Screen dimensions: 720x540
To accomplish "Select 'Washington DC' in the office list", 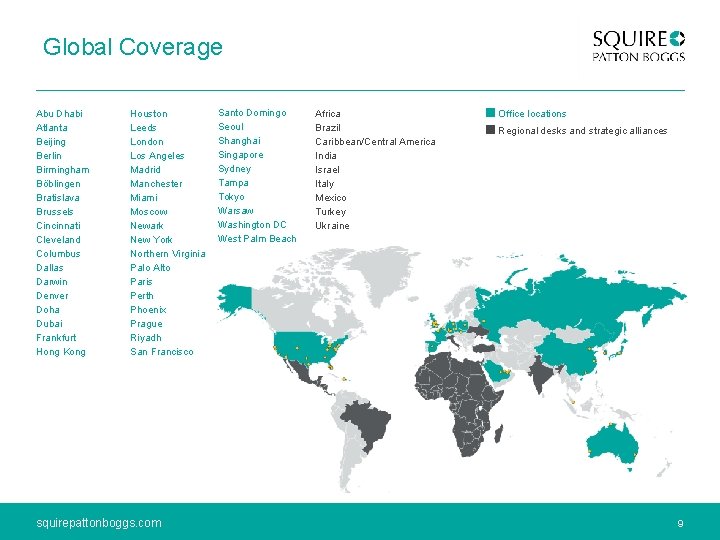I will (252, 225).
